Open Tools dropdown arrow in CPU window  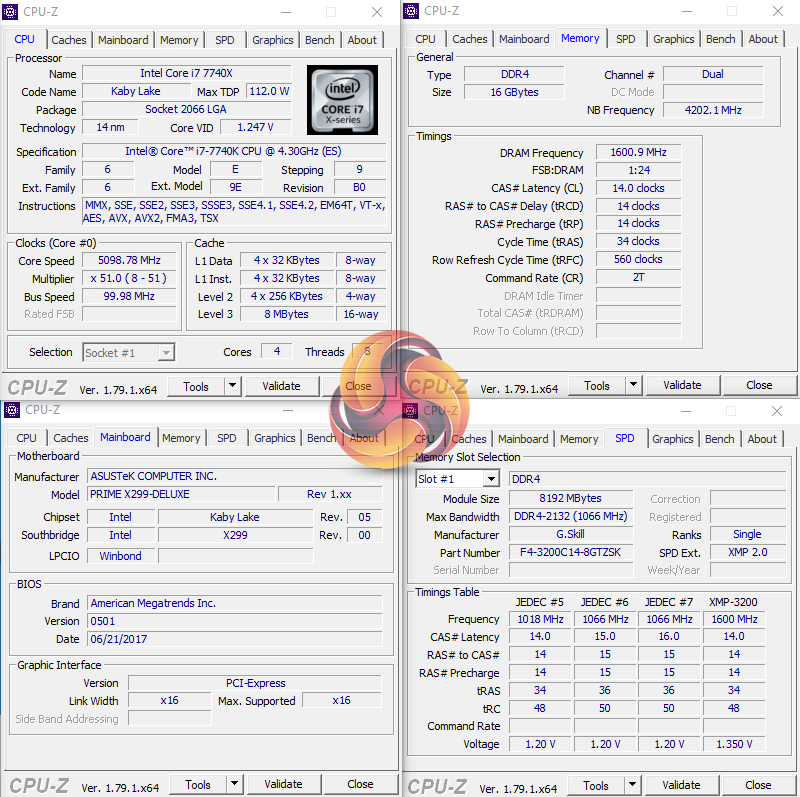(x=233, y=386)
